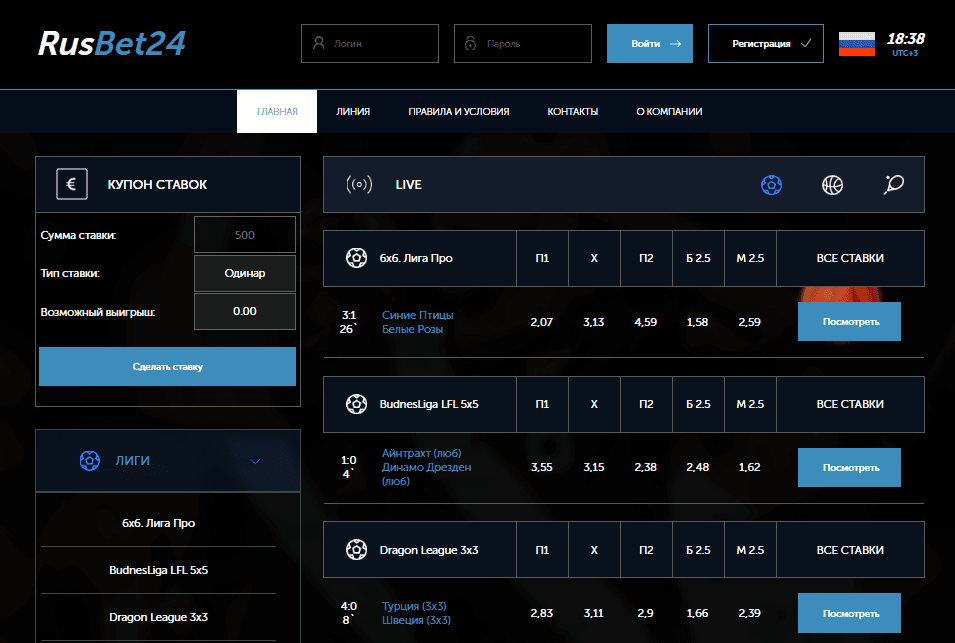Go to the Линия menu item

353,112
